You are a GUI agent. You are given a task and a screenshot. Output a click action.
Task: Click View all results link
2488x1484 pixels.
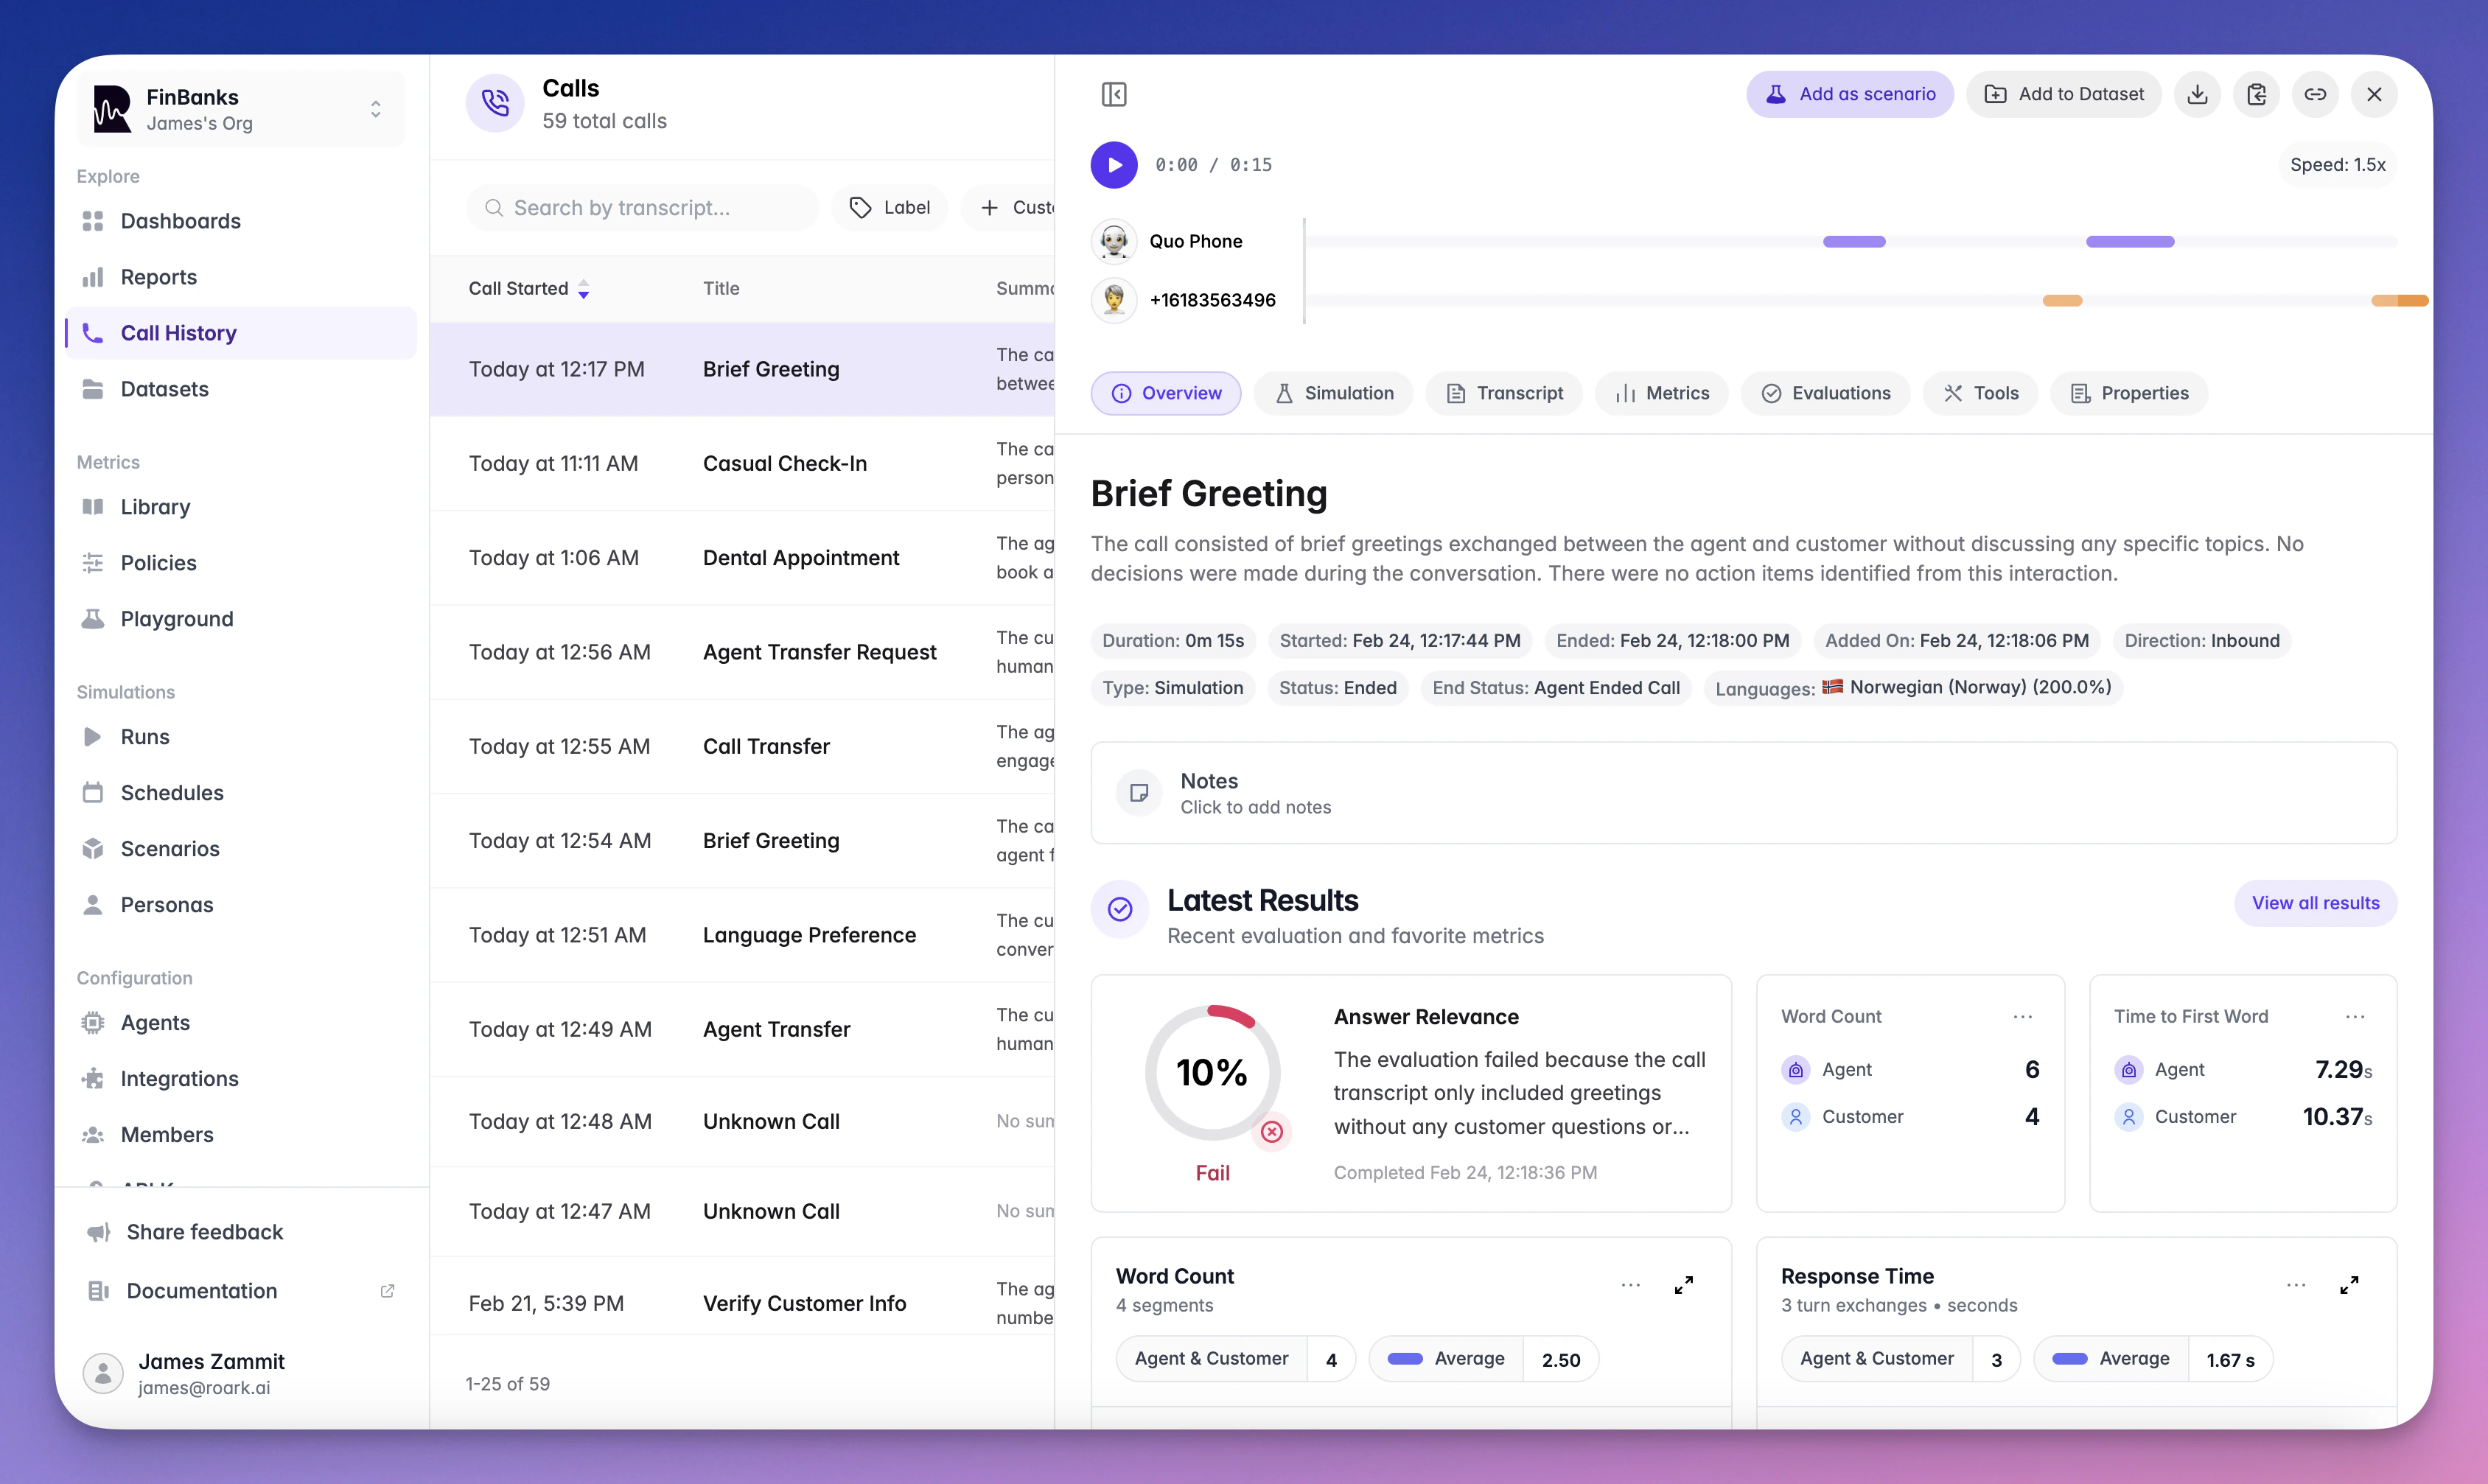pyautogui.click(x=2315, y=903)
